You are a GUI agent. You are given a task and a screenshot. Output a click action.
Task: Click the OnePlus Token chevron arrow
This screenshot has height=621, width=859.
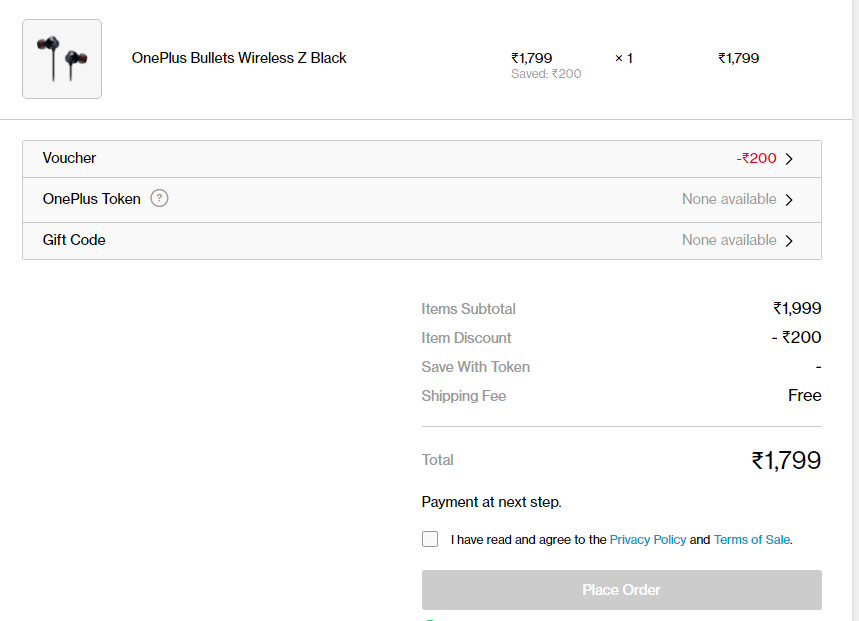click(789, 199)
